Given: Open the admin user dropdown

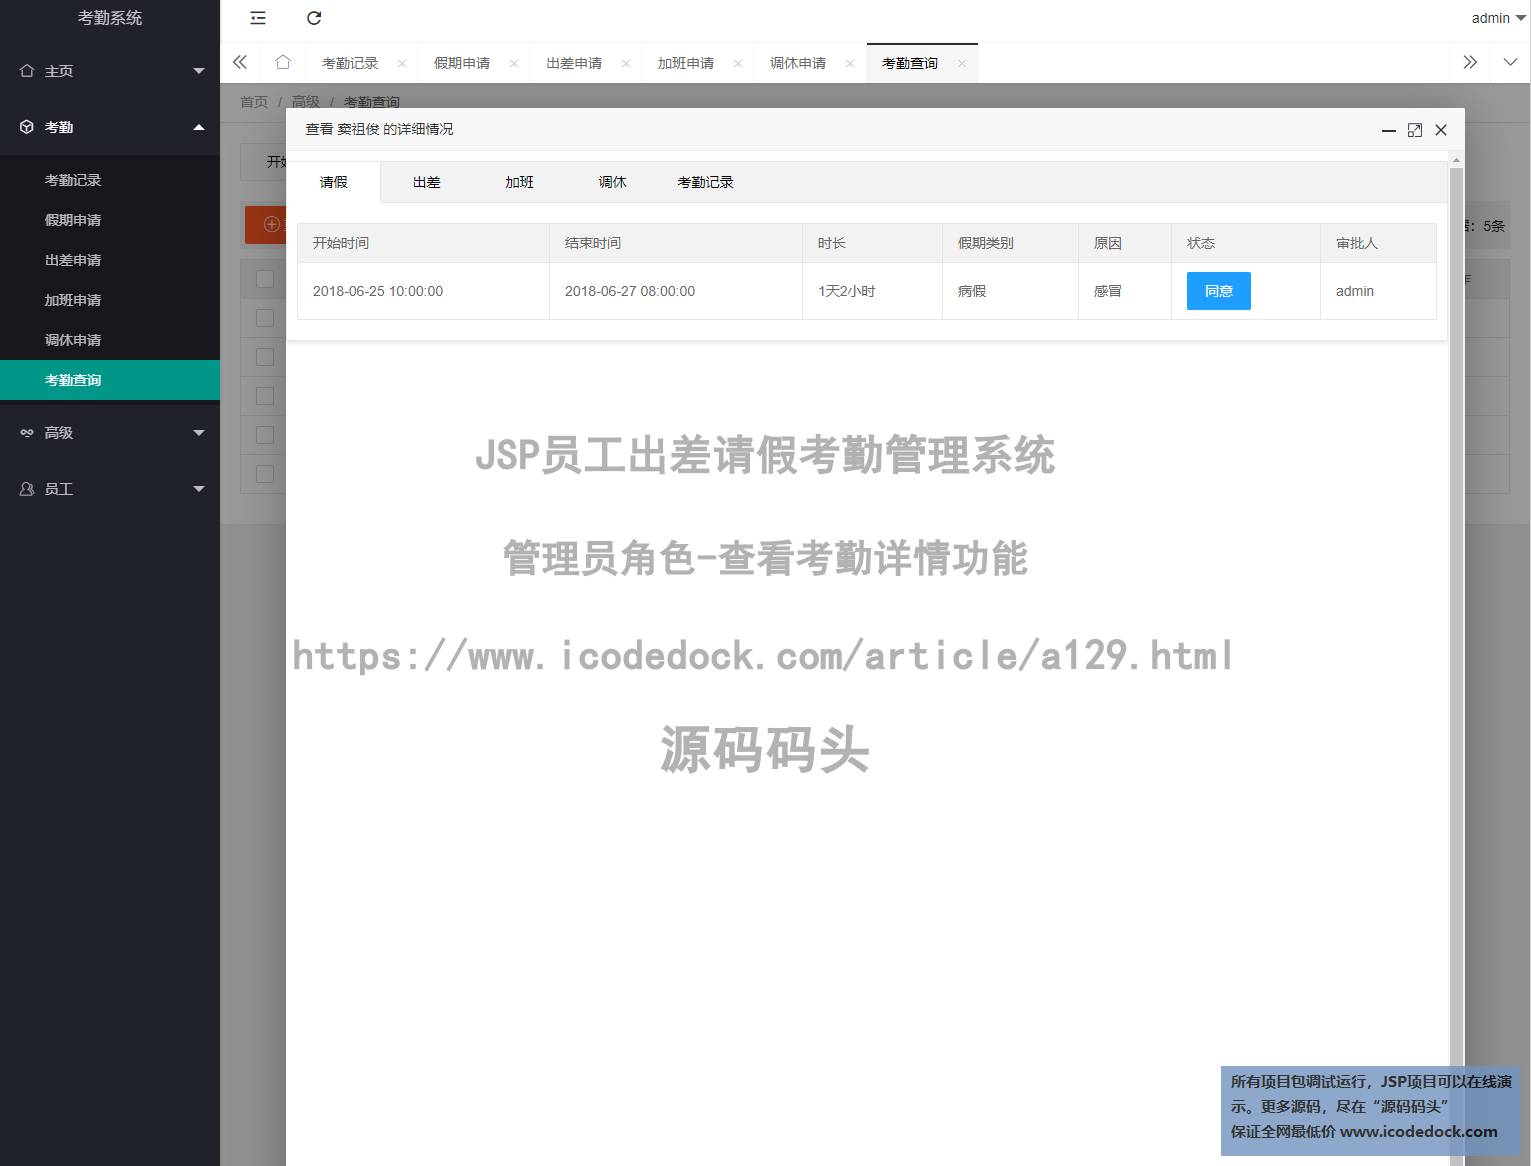Looking at the screenshot, I should tap(1499, 18).
